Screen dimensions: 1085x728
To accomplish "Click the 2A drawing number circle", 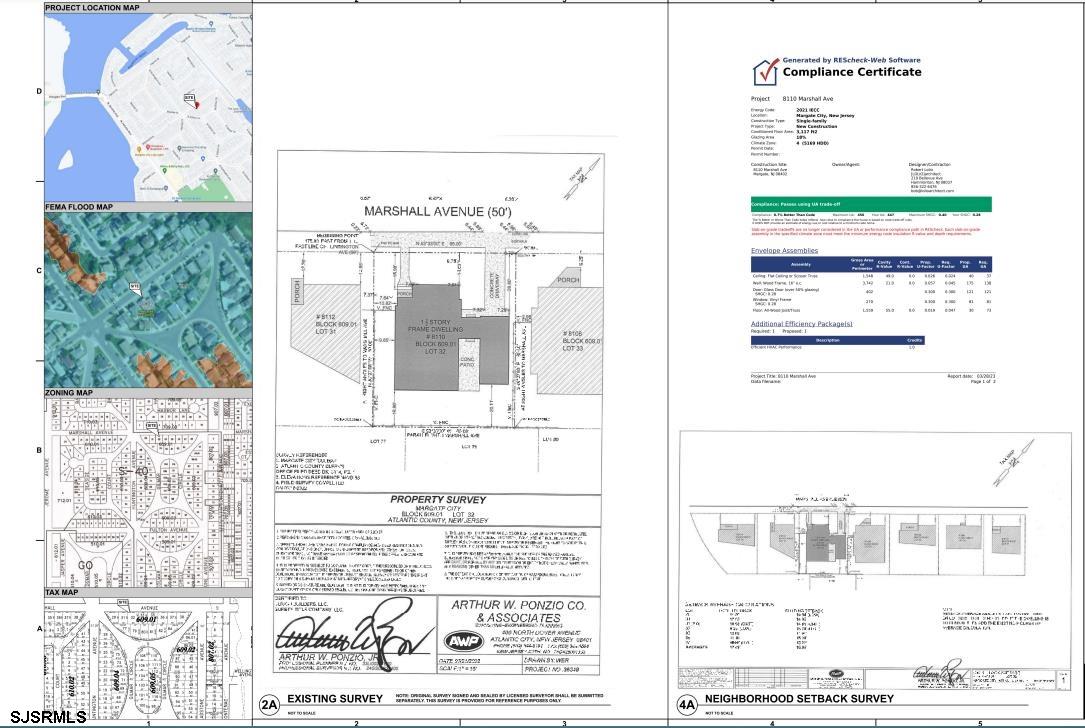I will (x=269, y=704).
